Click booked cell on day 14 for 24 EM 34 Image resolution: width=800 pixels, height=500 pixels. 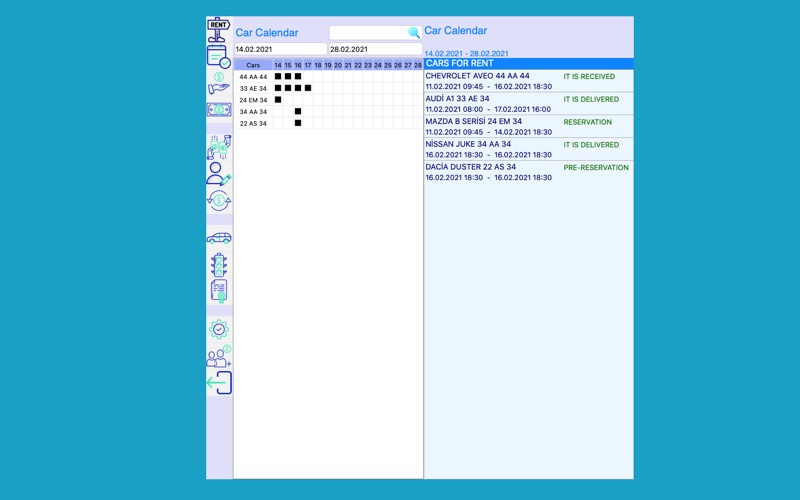[278, 99]
